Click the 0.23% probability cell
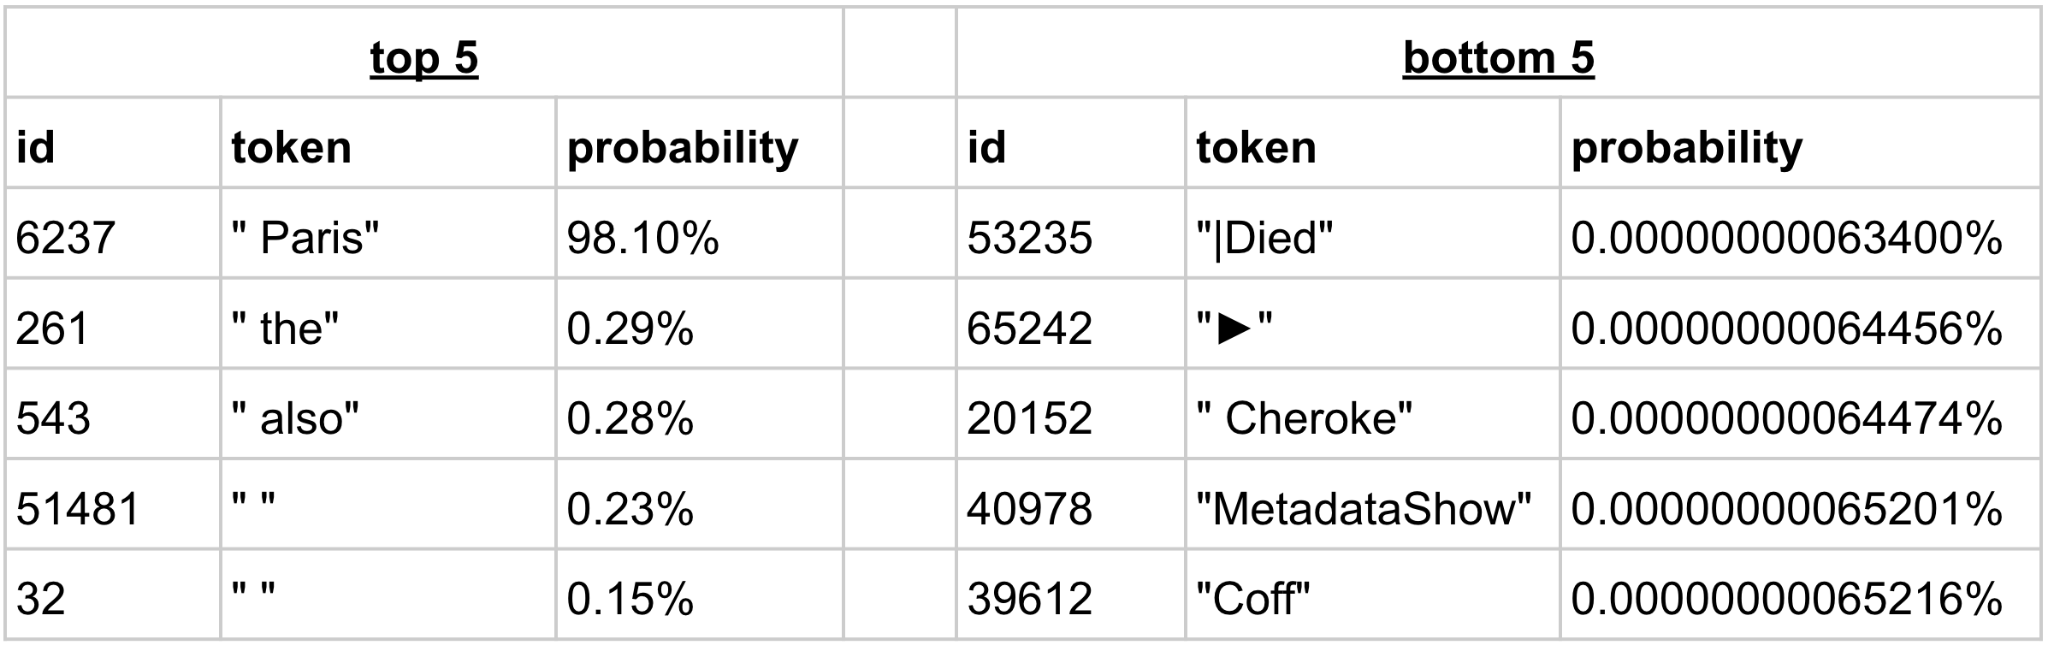 coord(630,508)
